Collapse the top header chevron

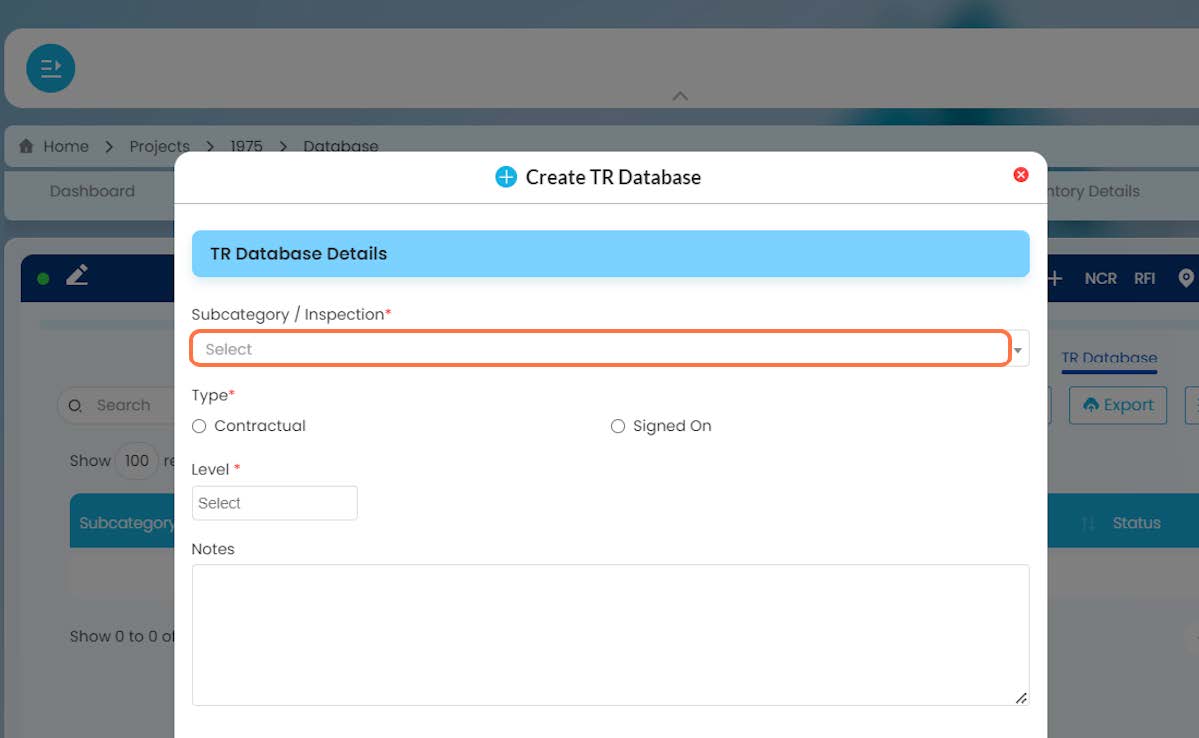(680, 96)
